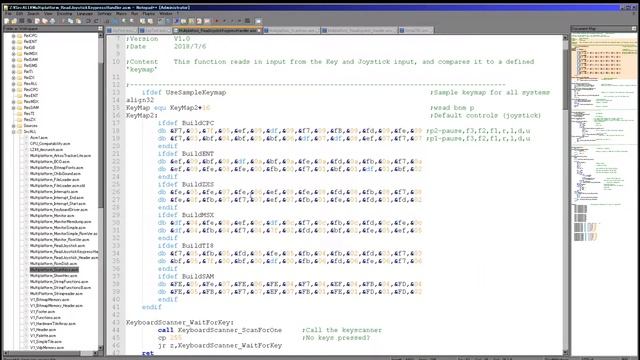
Task: Select Multiplatform_Monitor.asm file
Action: coord(52,216)
